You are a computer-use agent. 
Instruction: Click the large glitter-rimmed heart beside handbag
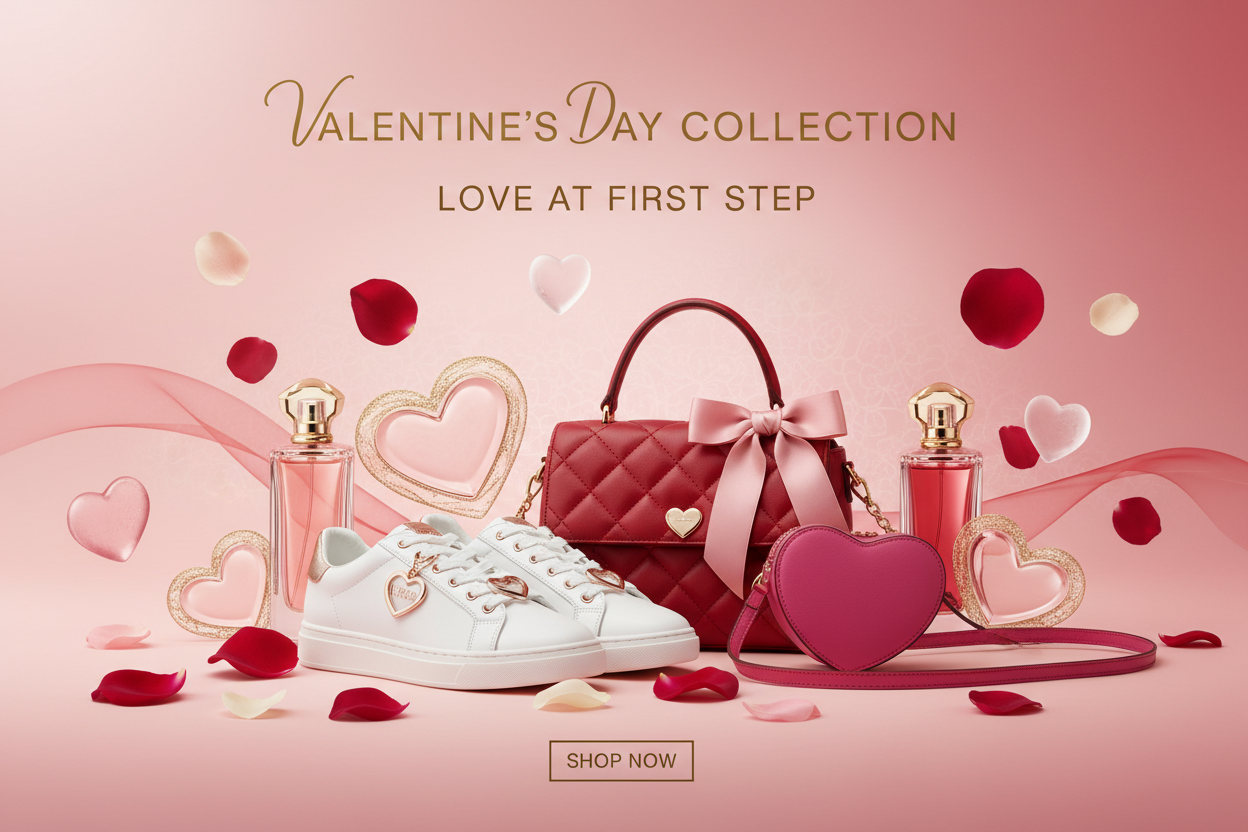point(442,436)
